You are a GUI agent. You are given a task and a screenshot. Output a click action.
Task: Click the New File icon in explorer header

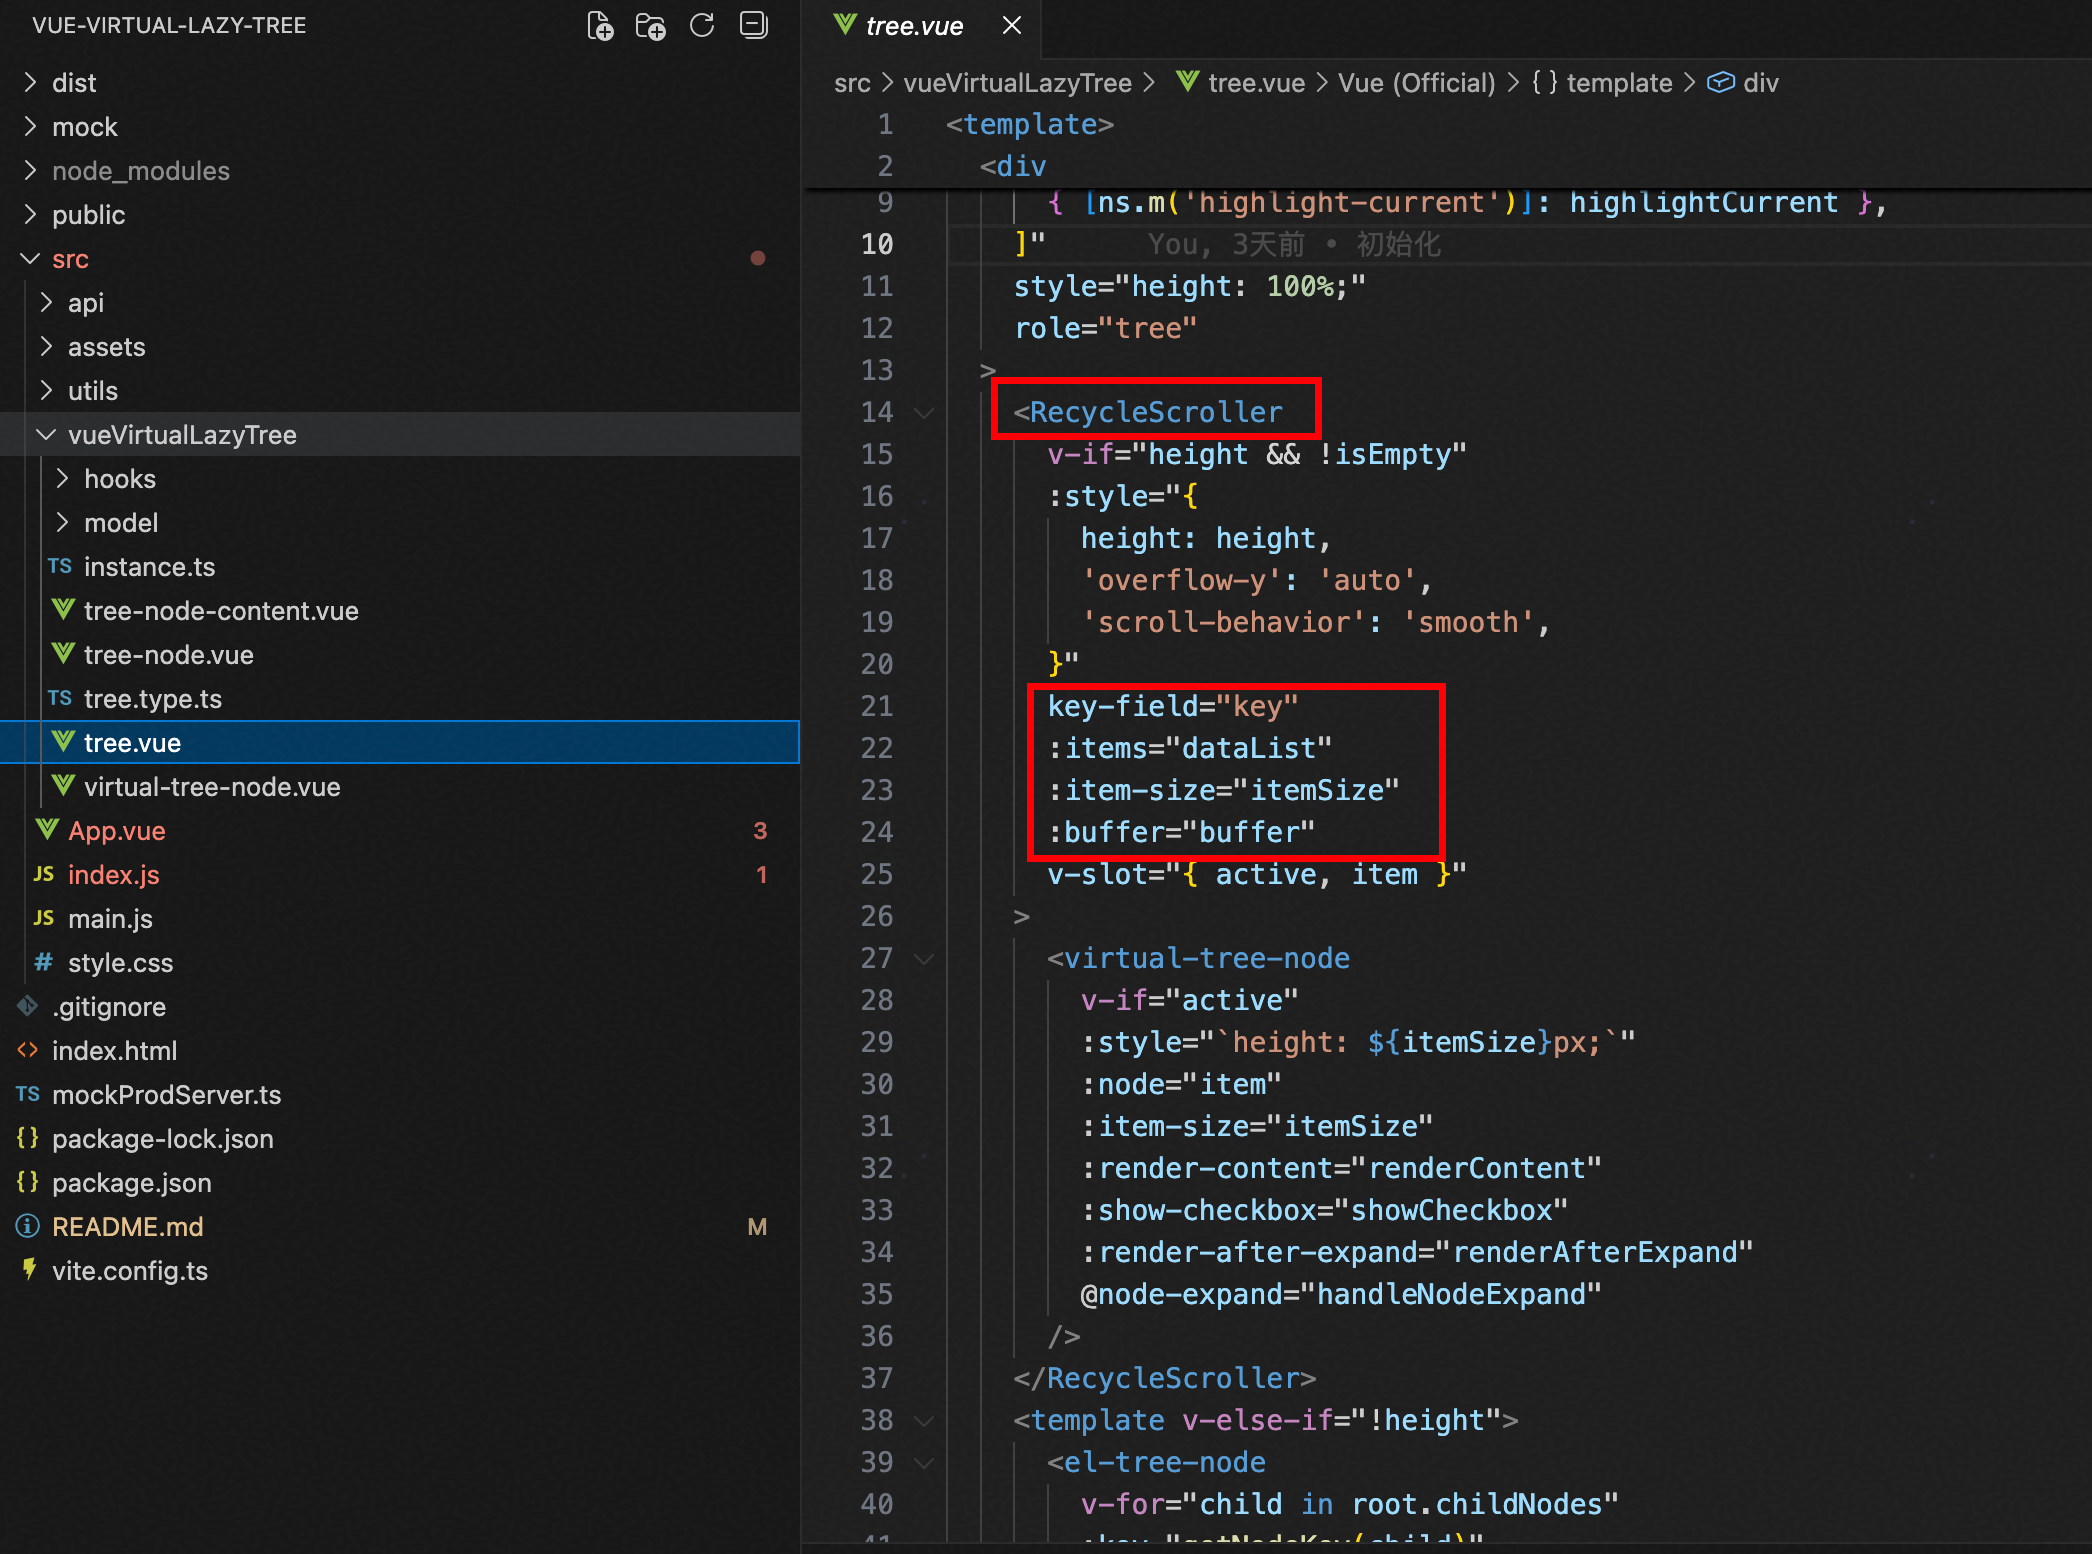coord(600,26)
